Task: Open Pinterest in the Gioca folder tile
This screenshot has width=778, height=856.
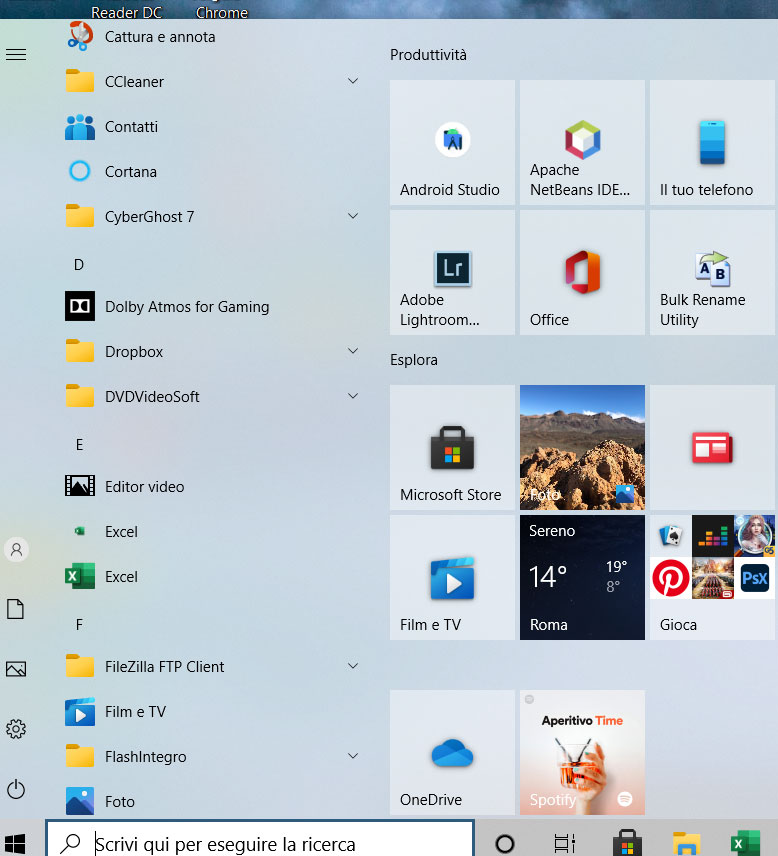Action: click(x=671, y=578)
